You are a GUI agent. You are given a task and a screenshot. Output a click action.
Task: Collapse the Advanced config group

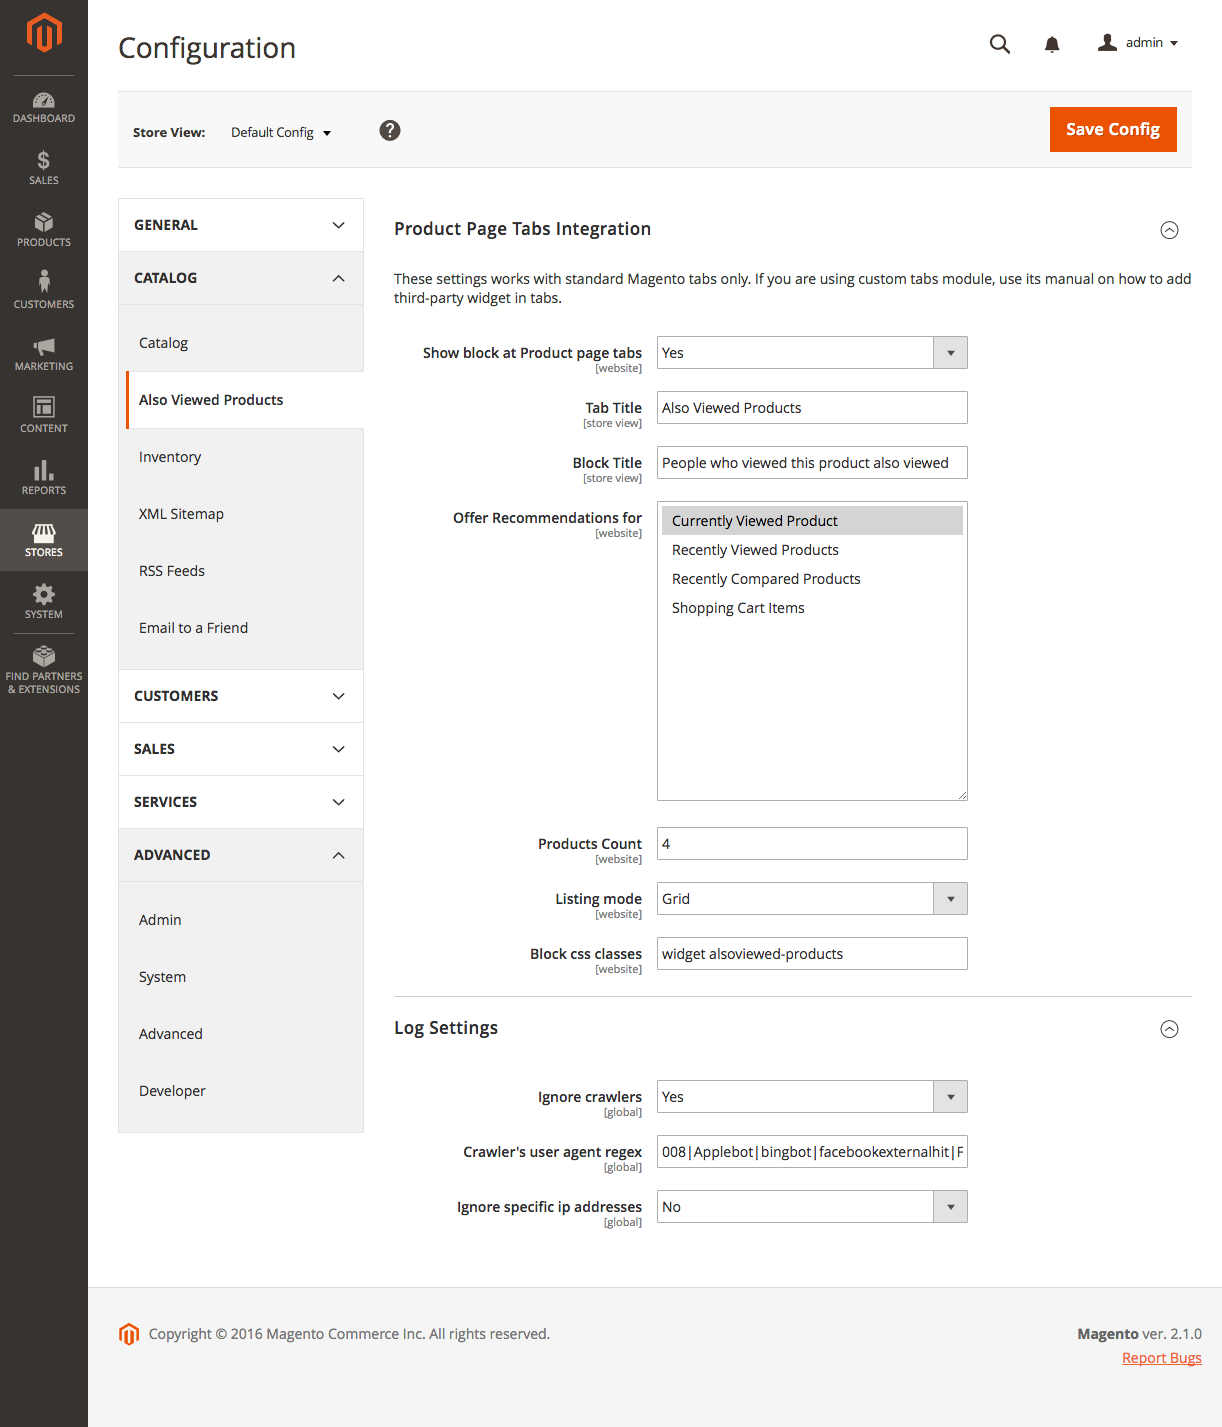point(241,855)
